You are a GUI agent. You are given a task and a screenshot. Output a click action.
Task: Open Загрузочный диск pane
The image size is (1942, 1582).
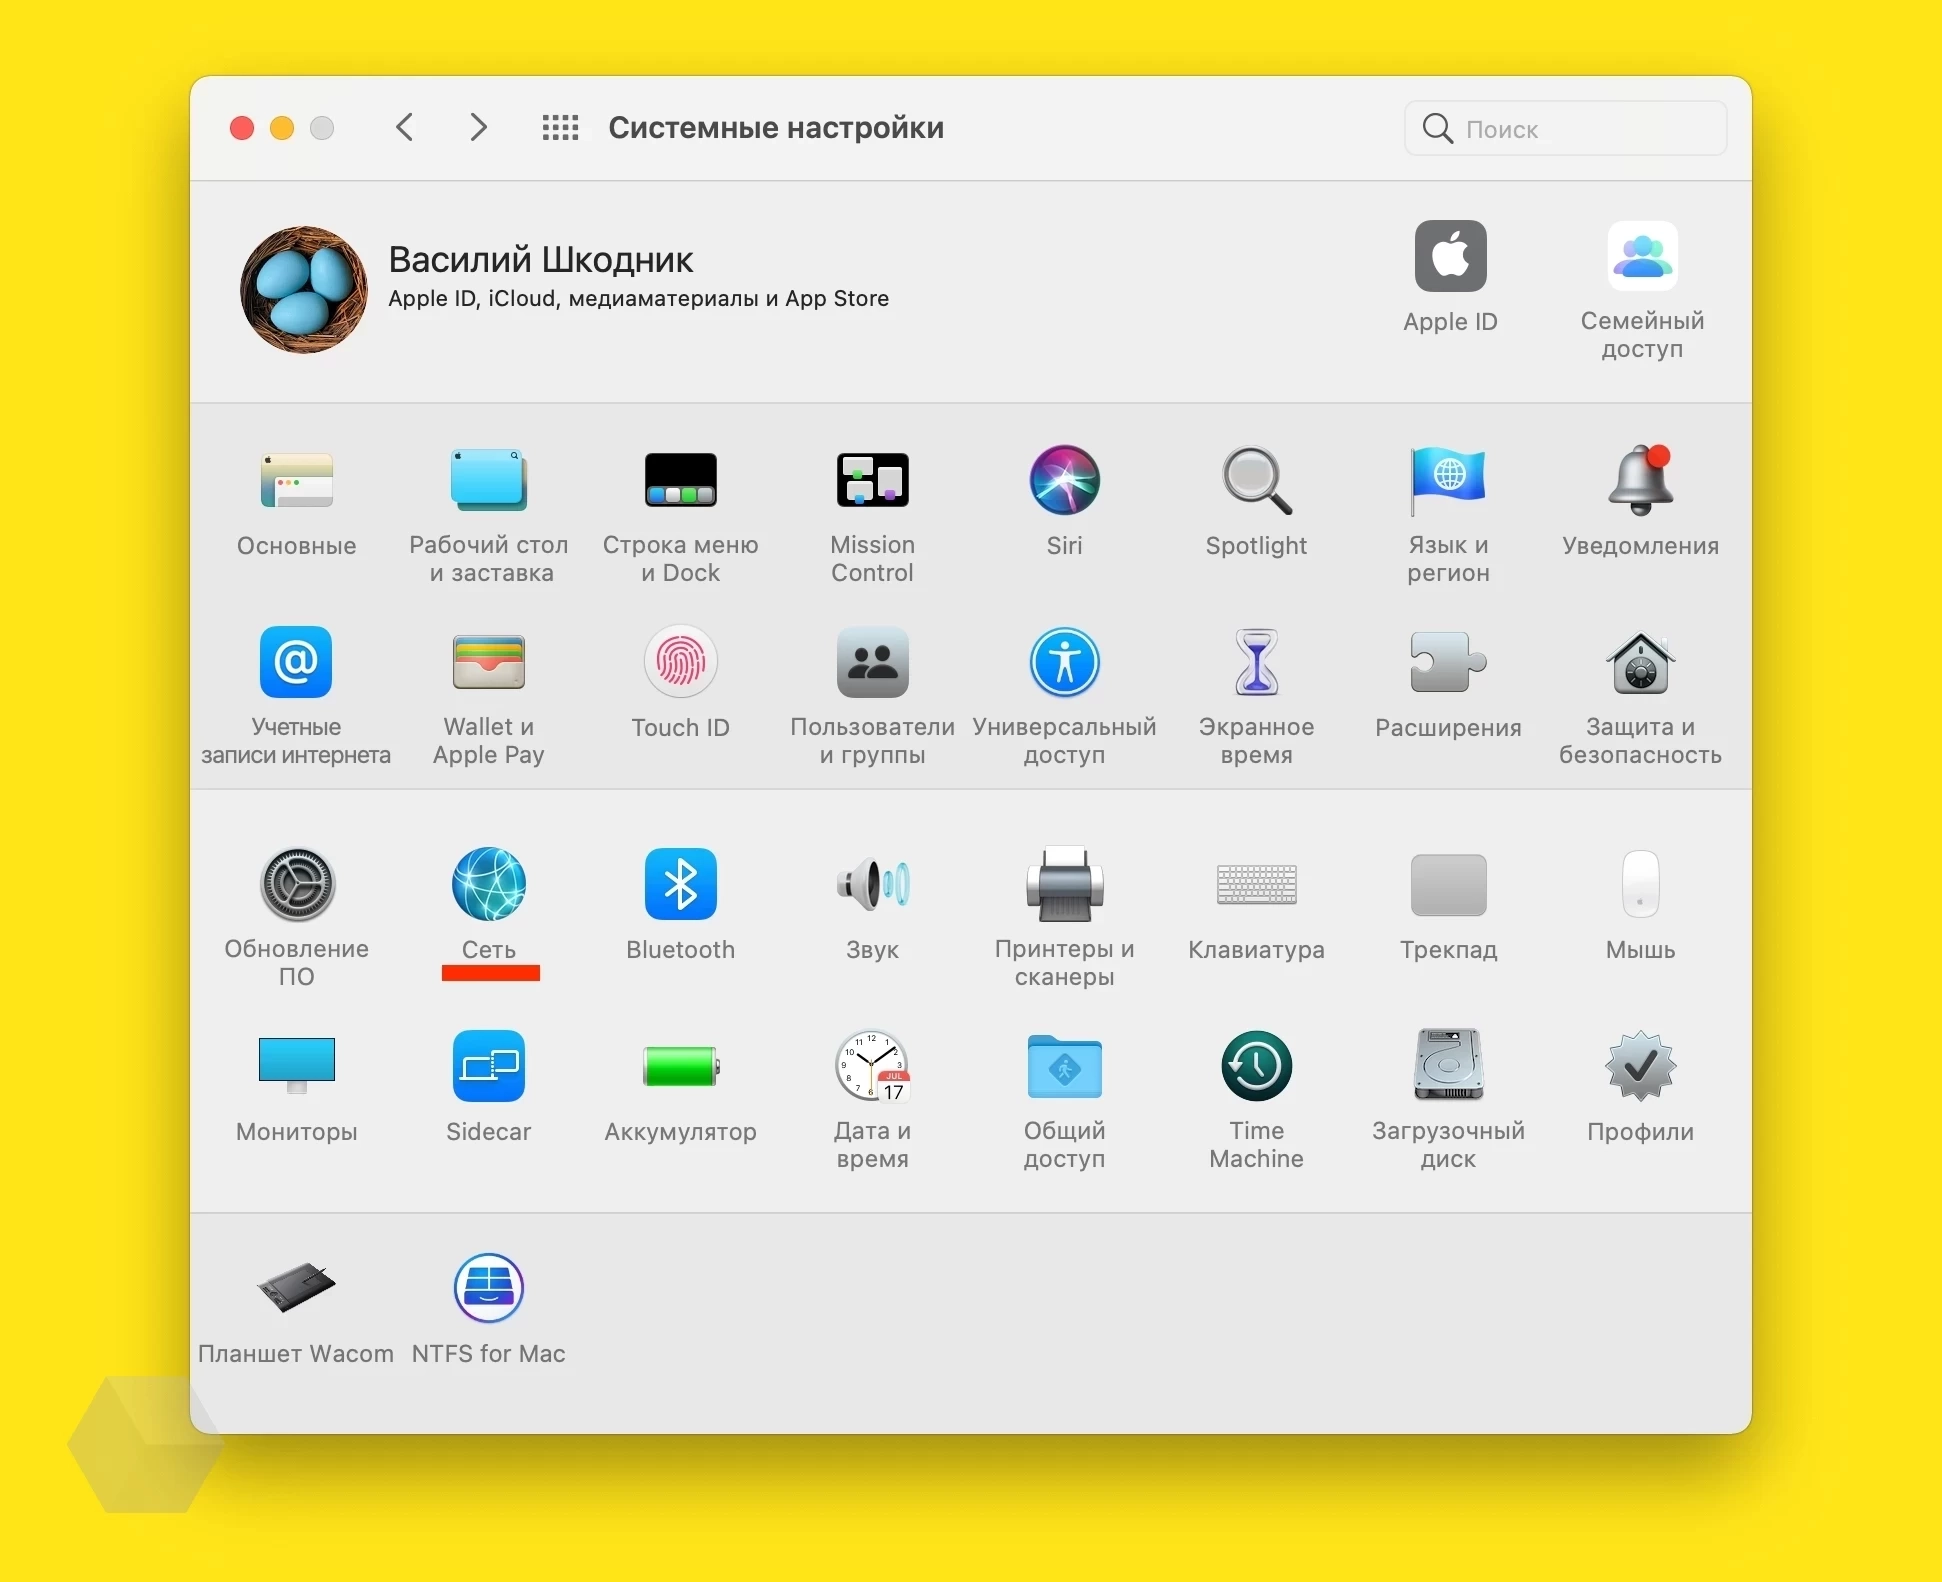coord(1448,1066)
